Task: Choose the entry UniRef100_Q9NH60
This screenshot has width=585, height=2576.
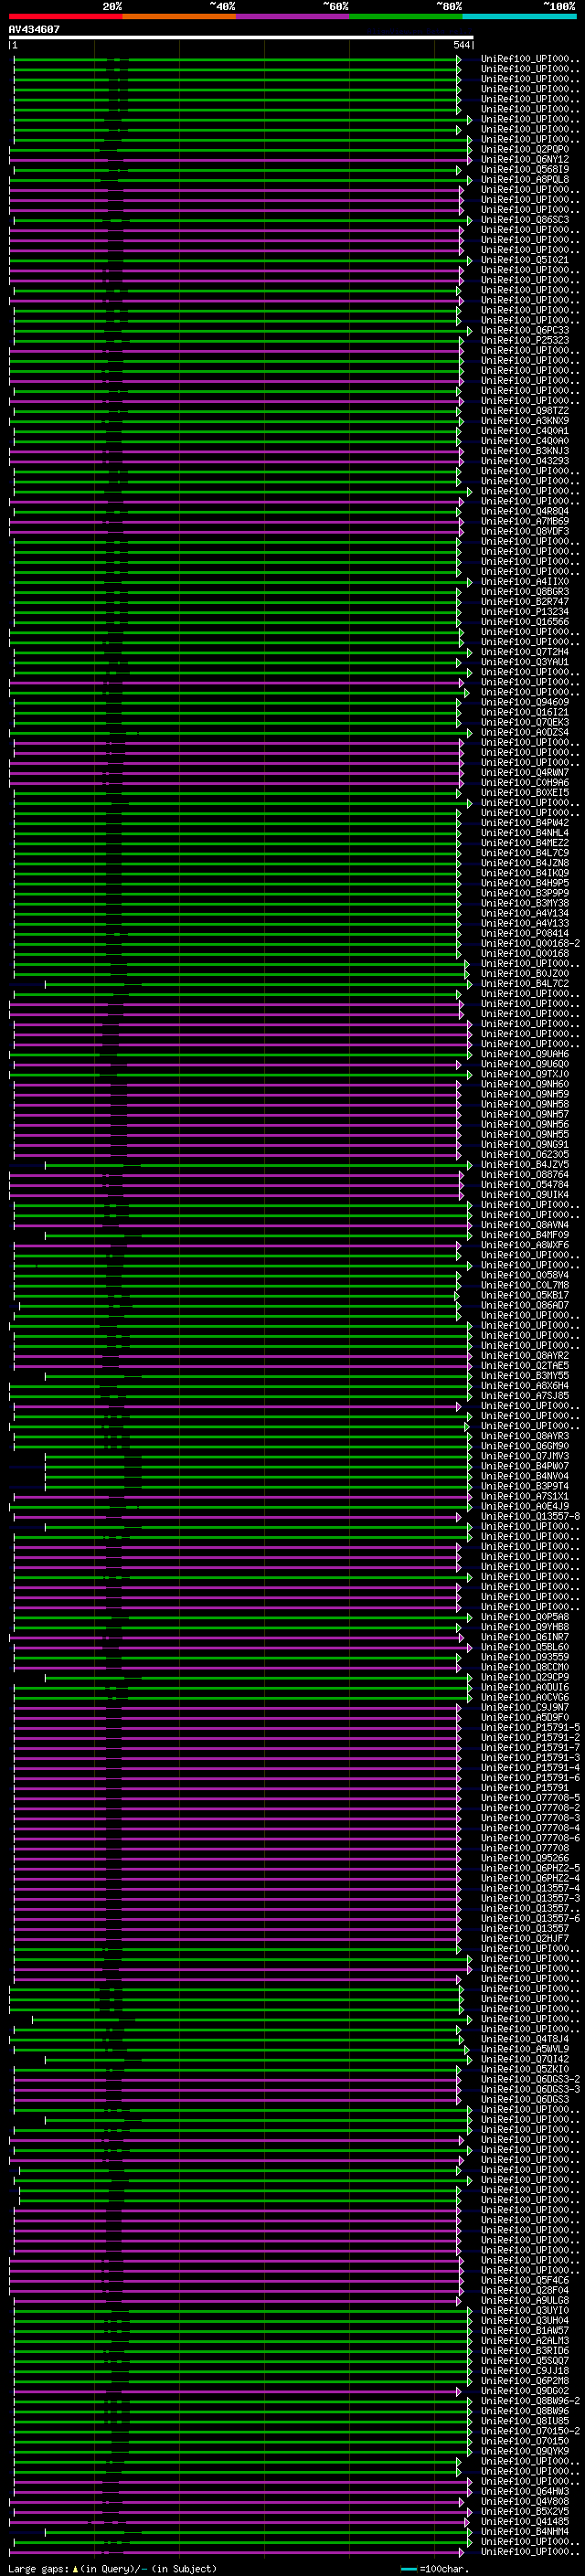Action: click(525, 1084)
